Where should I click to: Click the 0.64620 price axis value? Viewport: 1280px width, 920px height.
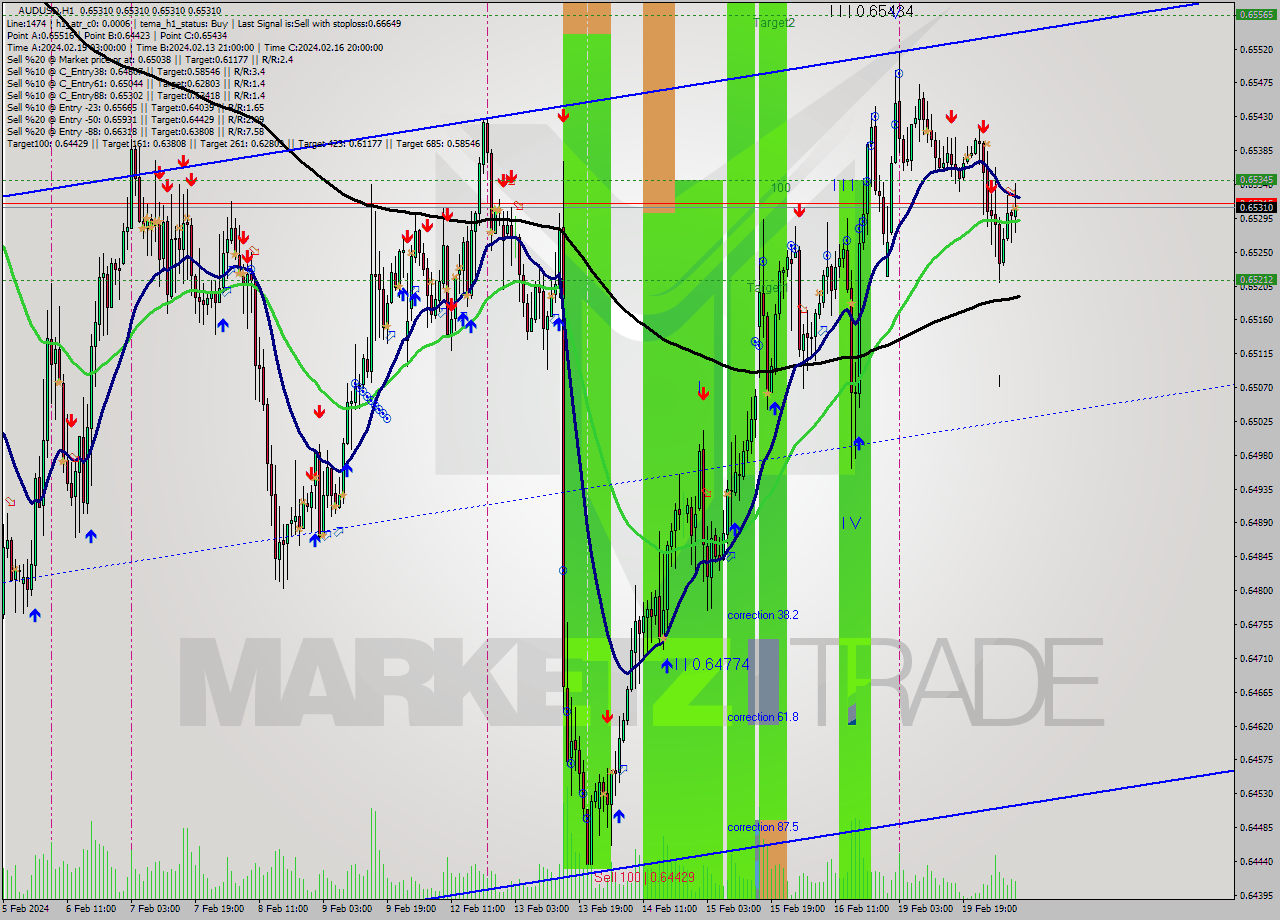click(1257, 726)
